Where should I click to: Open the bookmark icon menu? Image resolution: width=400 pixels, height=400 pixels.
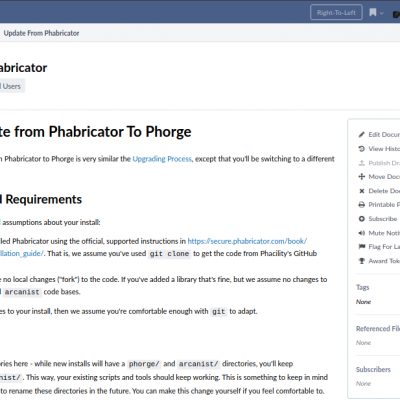pos(373,13)
